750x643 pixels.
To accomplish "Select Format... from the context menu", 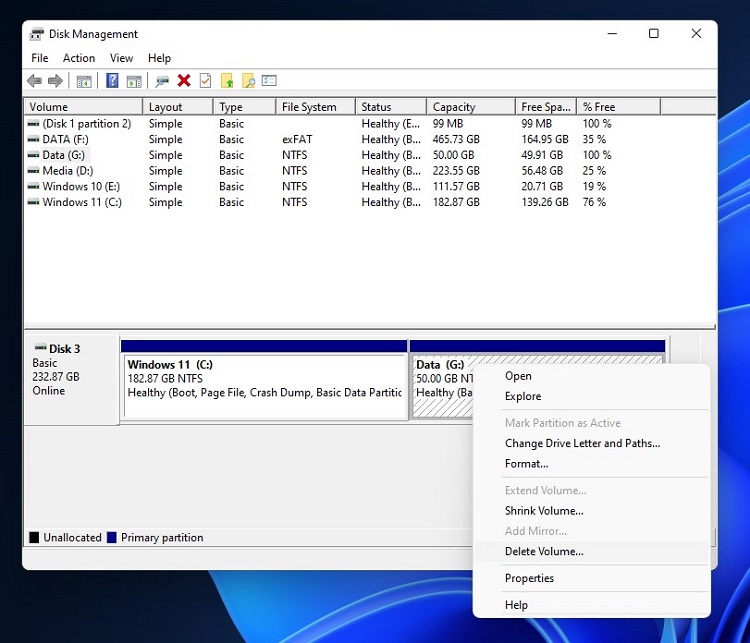I will tap(527, 464).
